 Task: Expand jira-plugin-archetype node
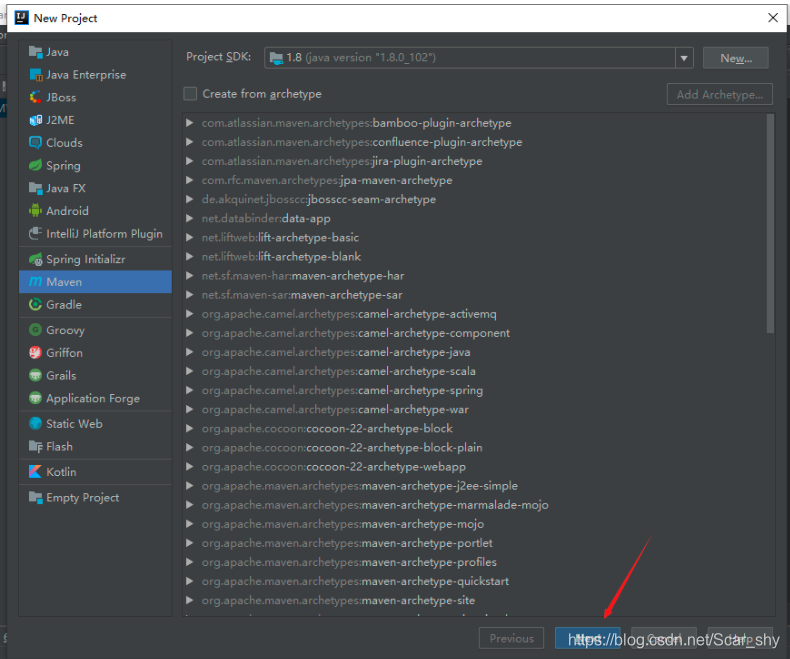click(189, 161)
